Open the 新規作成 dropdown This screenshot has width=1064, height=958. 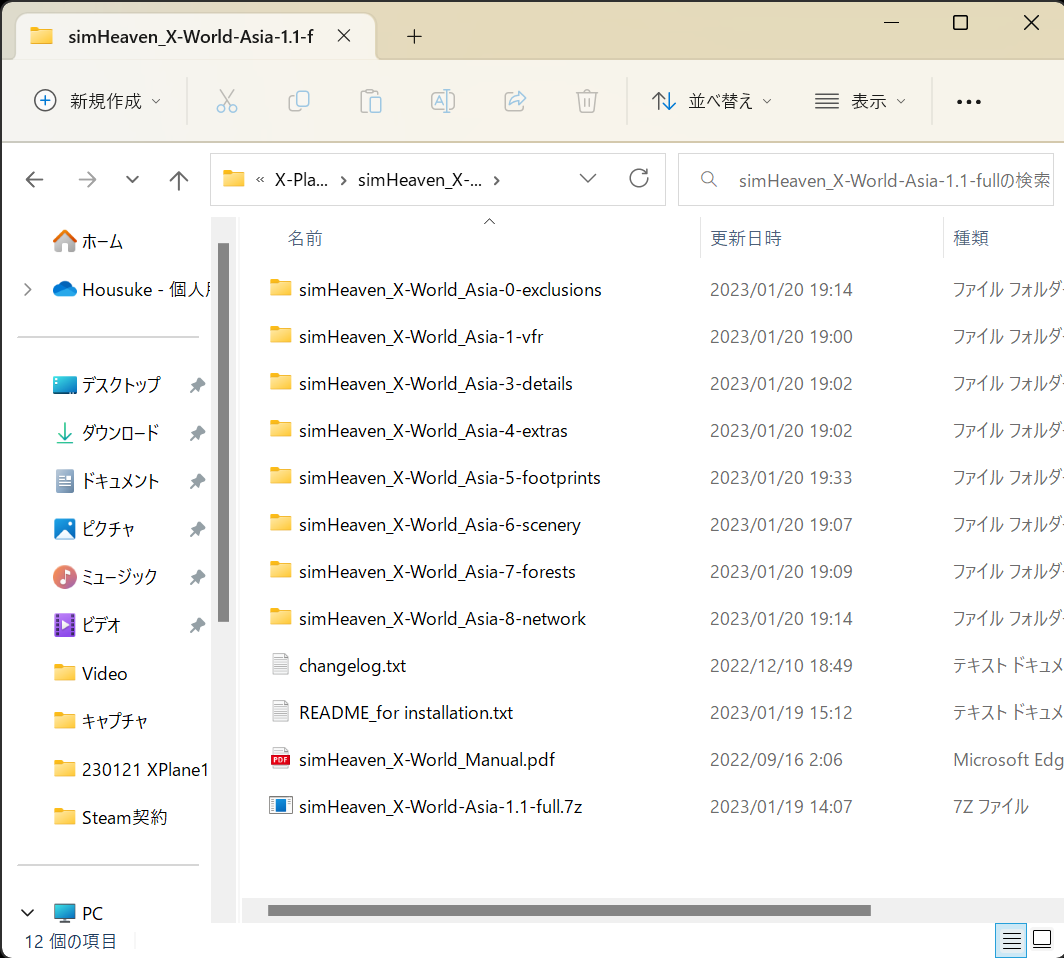(98, 101)
